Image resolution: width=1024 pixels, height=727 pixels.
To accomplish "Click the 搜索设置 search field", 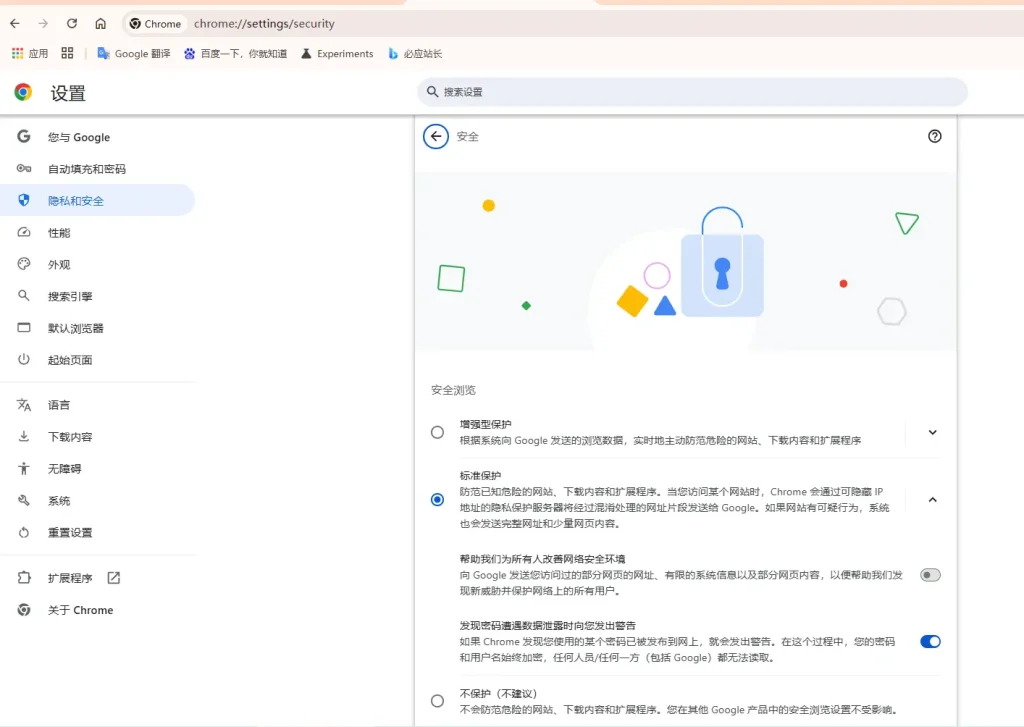I will click(x=692, y=92).
